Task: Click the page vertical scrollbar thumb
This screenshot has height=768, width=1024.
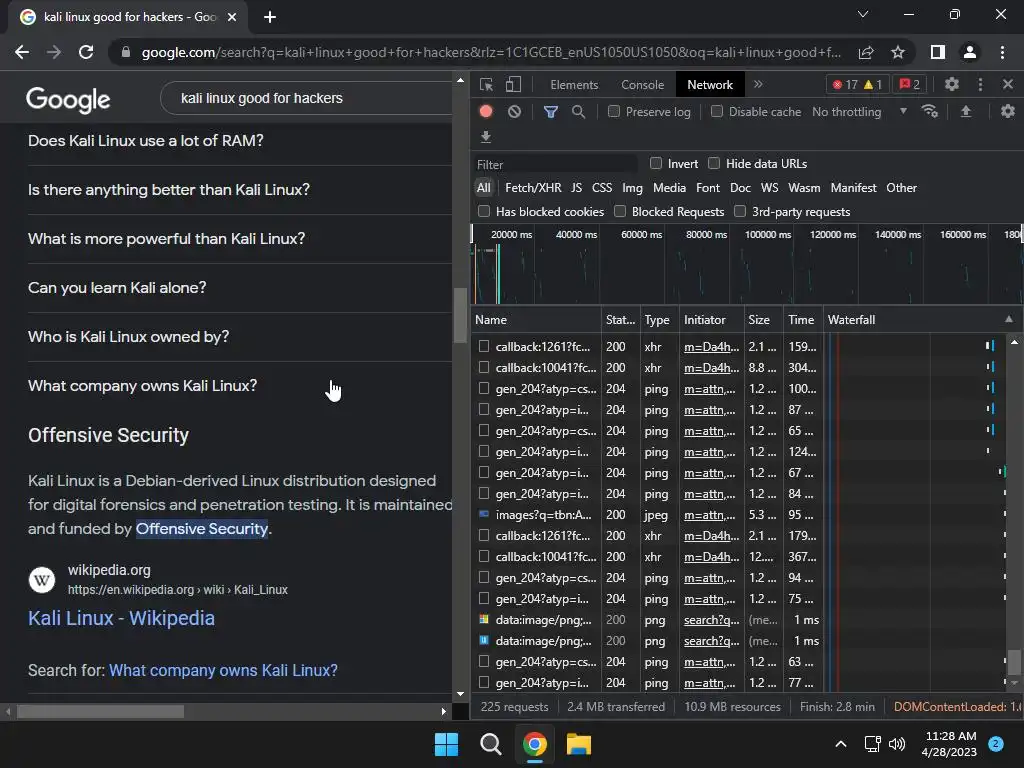Action: click(x=460, y=315)
